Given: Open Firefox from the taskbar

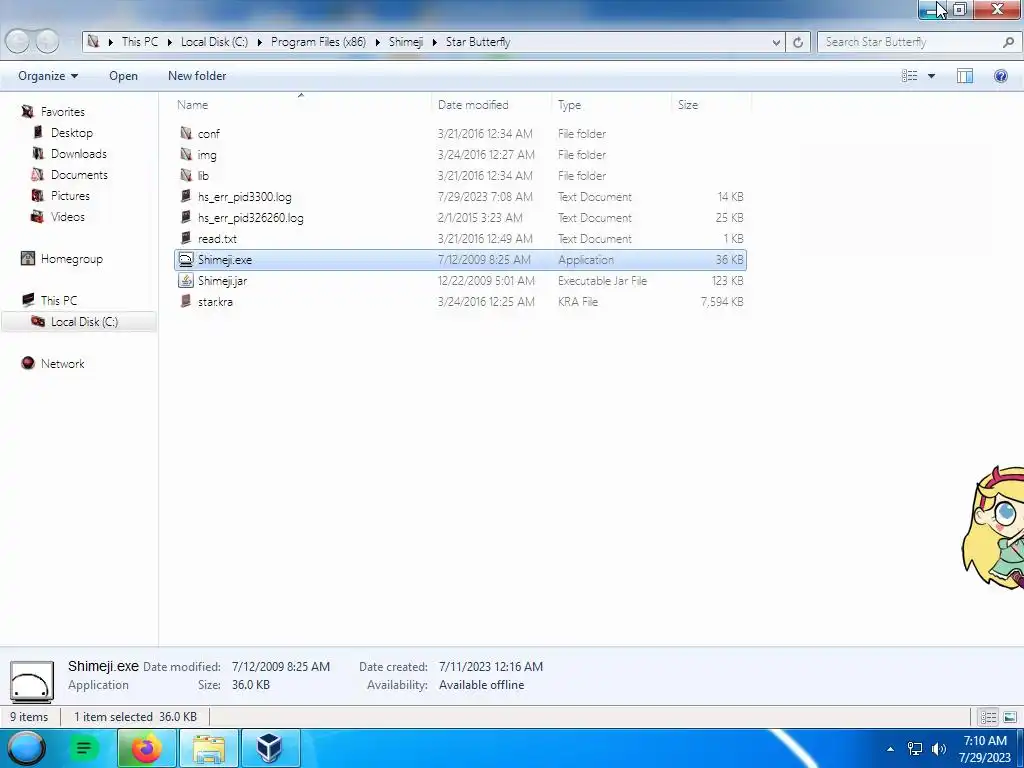Looking at the screenshot, I should 146,748.
